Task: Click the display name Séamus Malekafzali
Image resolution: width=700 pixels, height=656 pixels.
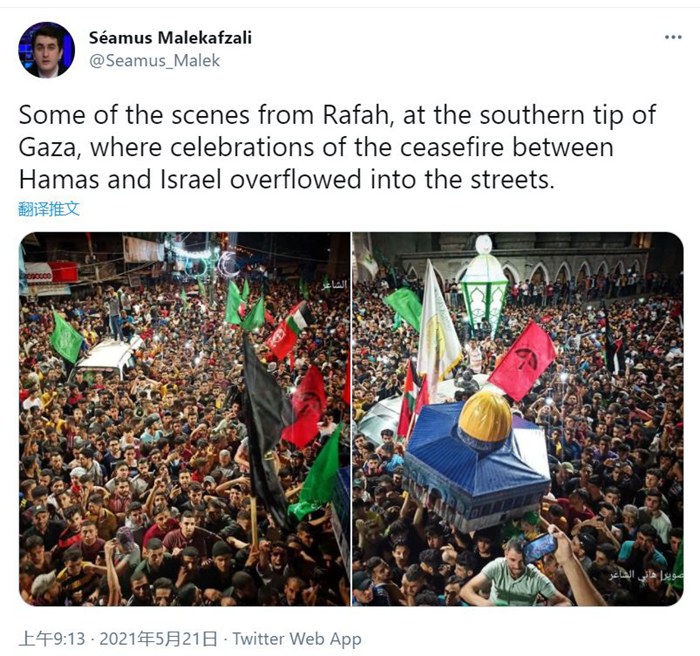Action: pos(170,38)
